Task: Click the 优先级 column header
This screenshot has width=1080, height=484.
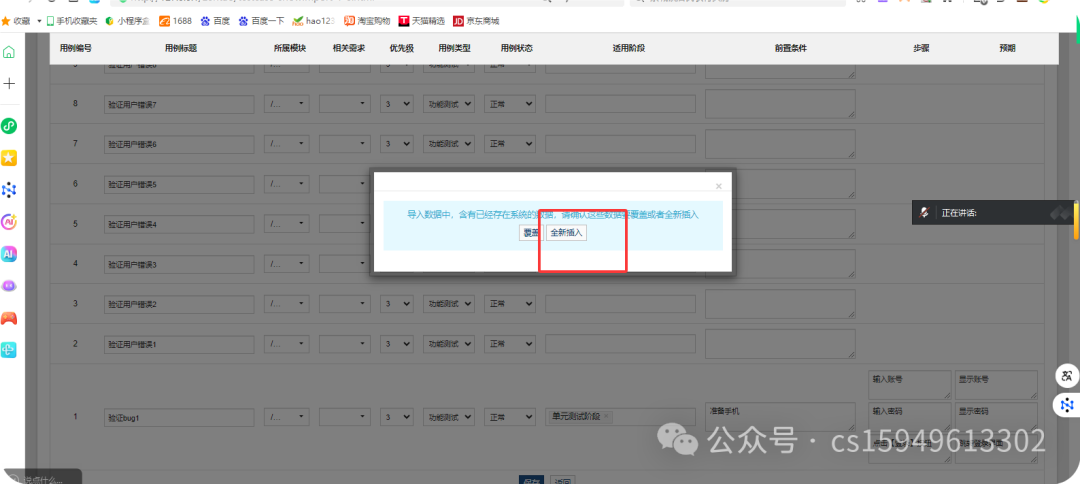Action: pos(402,49)
